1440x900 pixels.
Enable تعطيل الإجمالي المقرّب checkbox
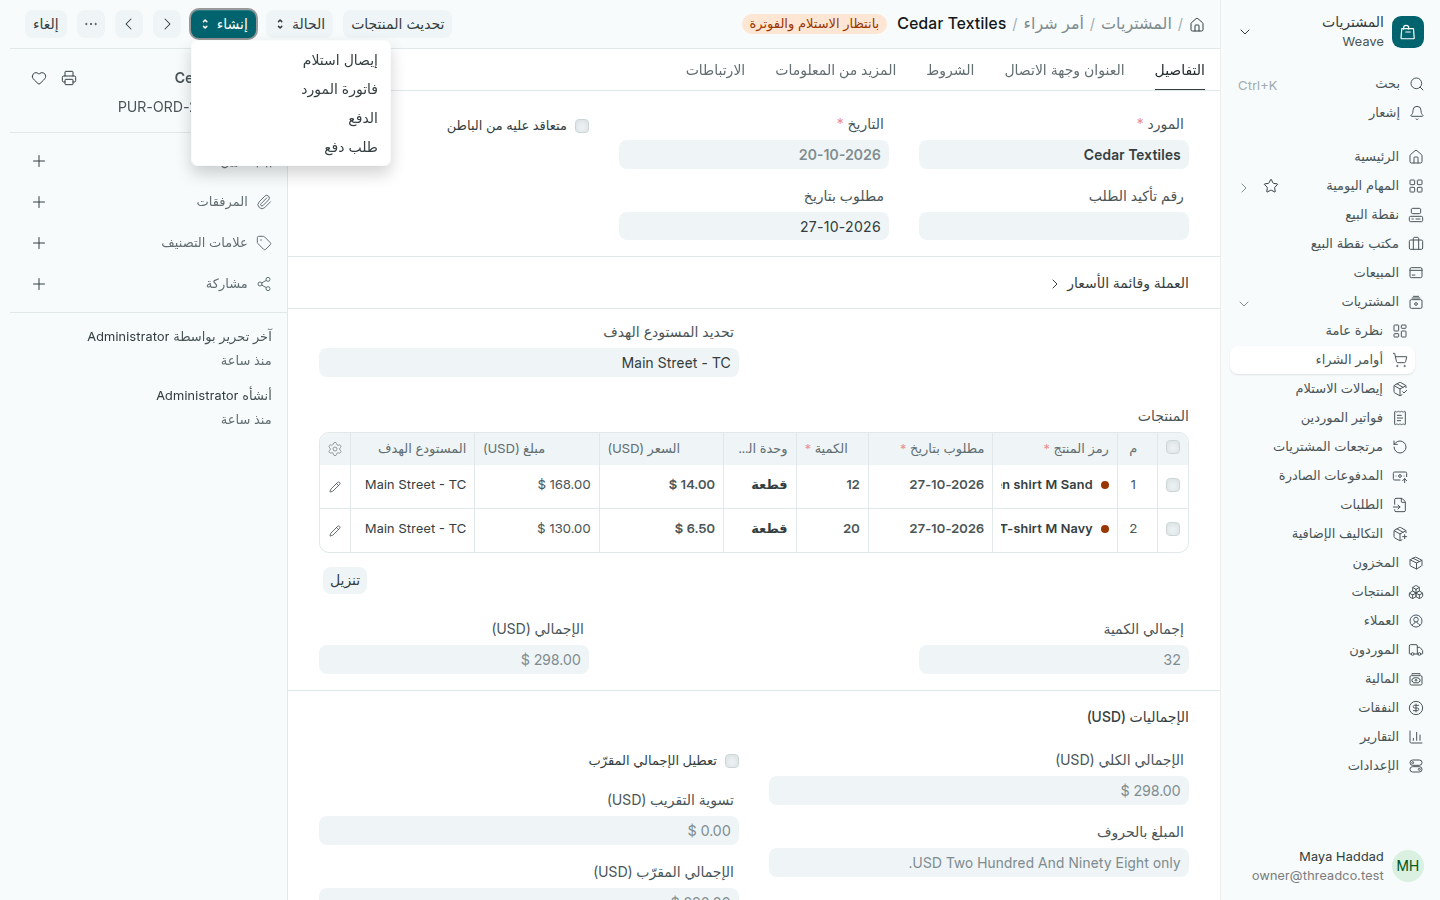point(732,761)
